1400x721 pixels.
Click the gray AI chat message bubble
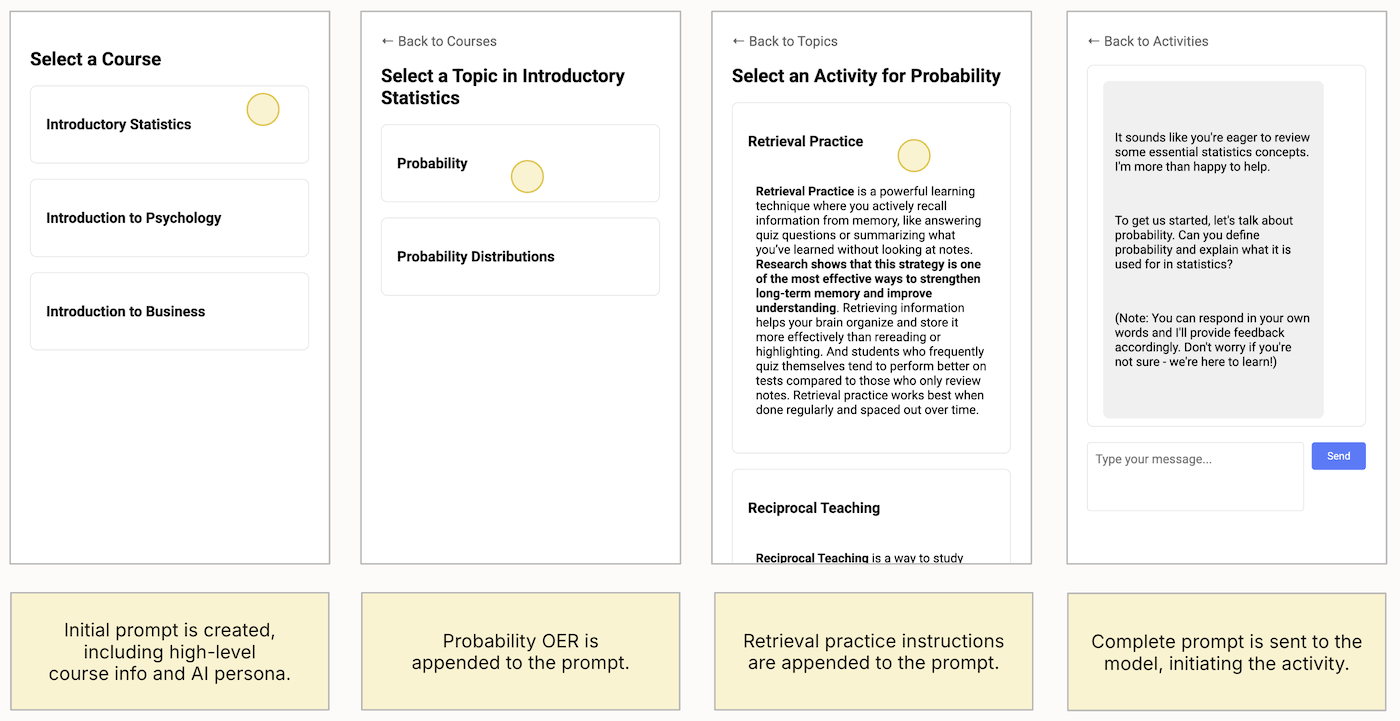(x=1213, y=250)
